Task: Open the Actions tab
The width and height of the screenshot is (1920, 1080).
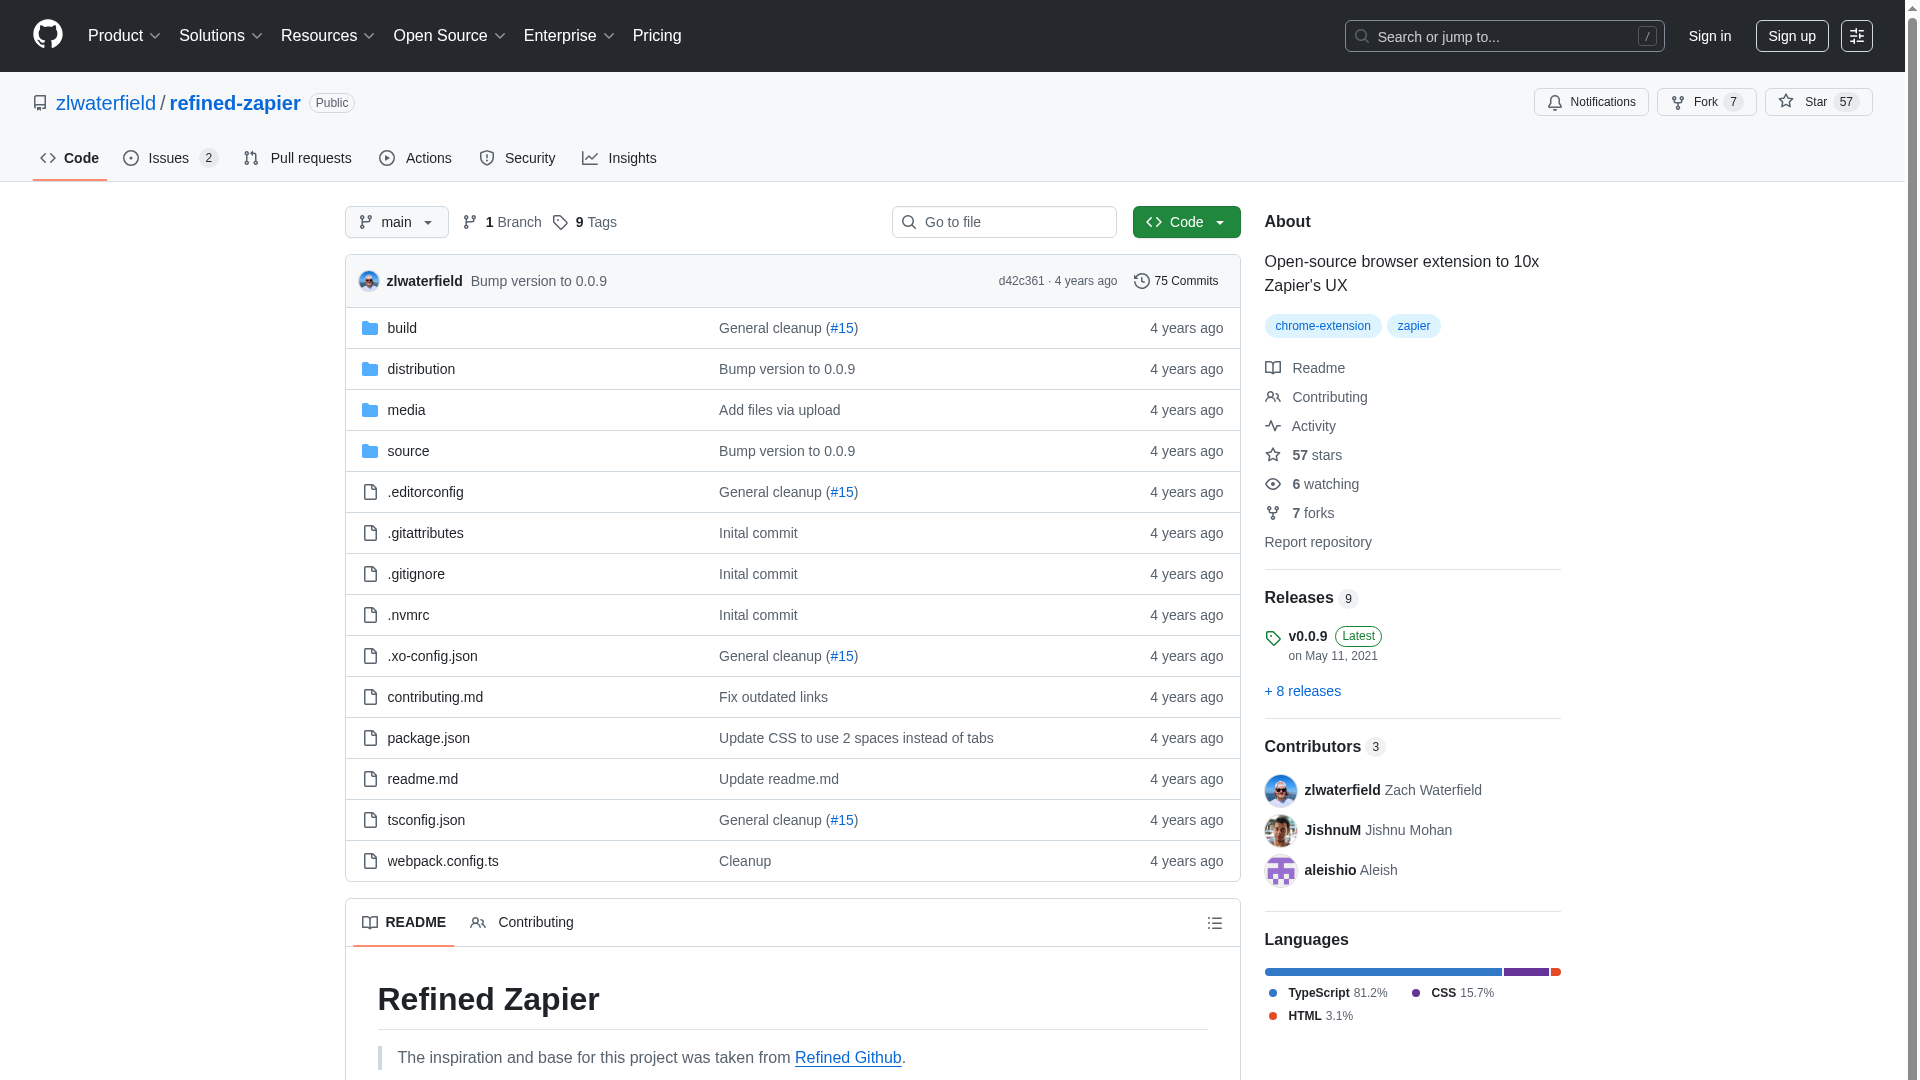Action: tap(415, 158)
